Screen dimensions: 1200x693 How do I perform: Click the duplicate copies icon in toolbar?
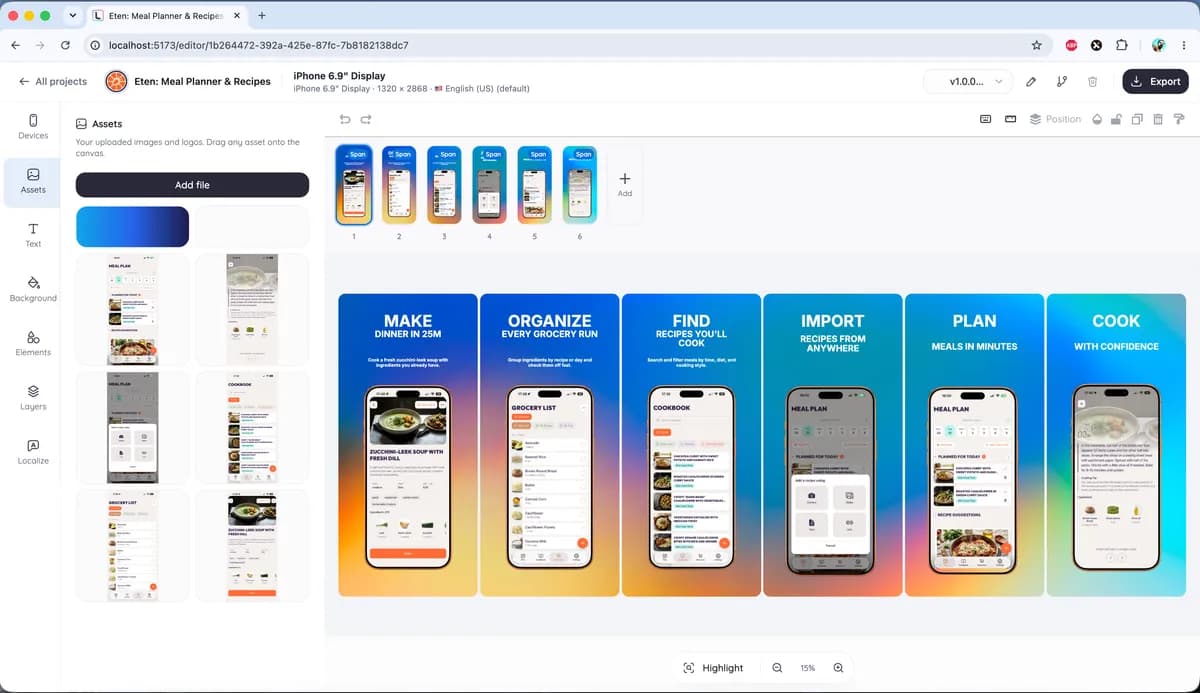tap(1137, 119)
